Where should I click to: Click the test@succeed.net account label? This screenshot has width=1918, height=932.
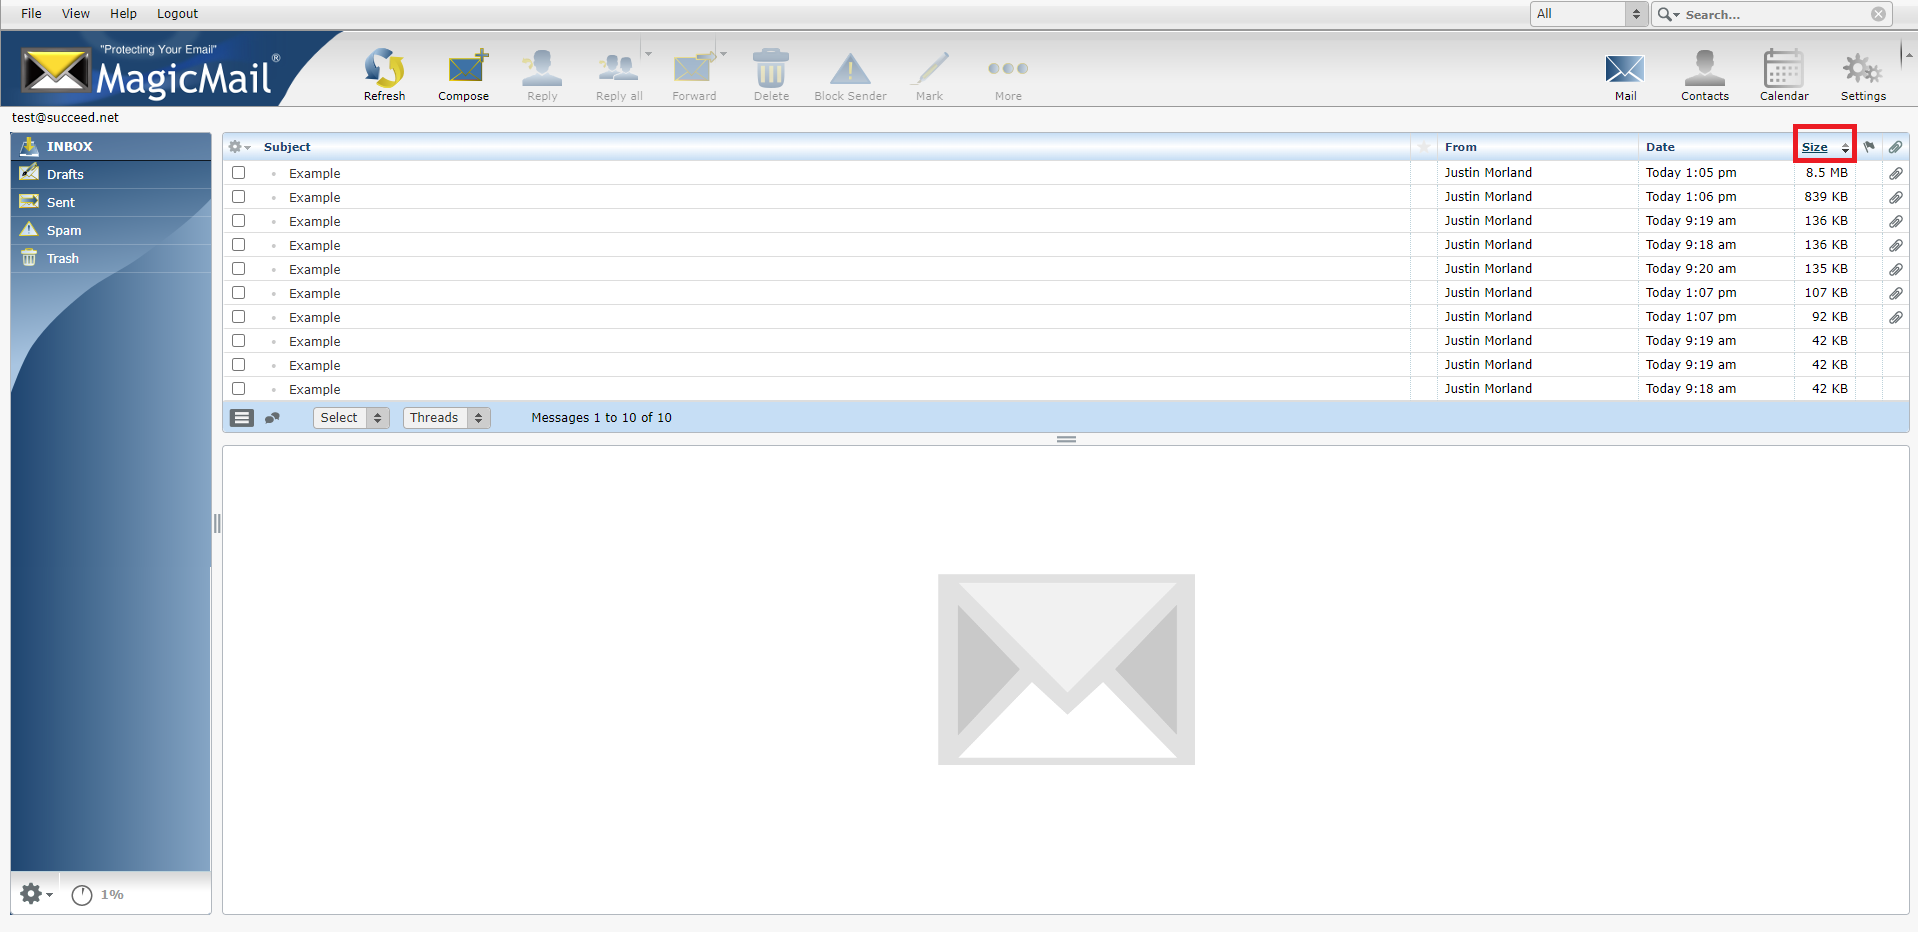65,118
